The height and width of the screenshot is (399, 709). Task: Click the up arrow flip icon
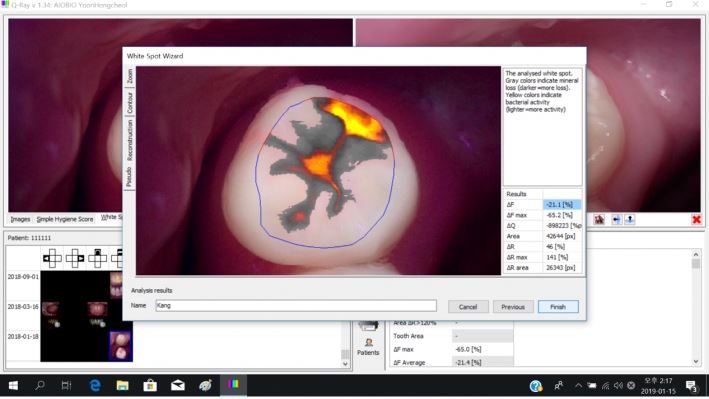pos(629,220)
